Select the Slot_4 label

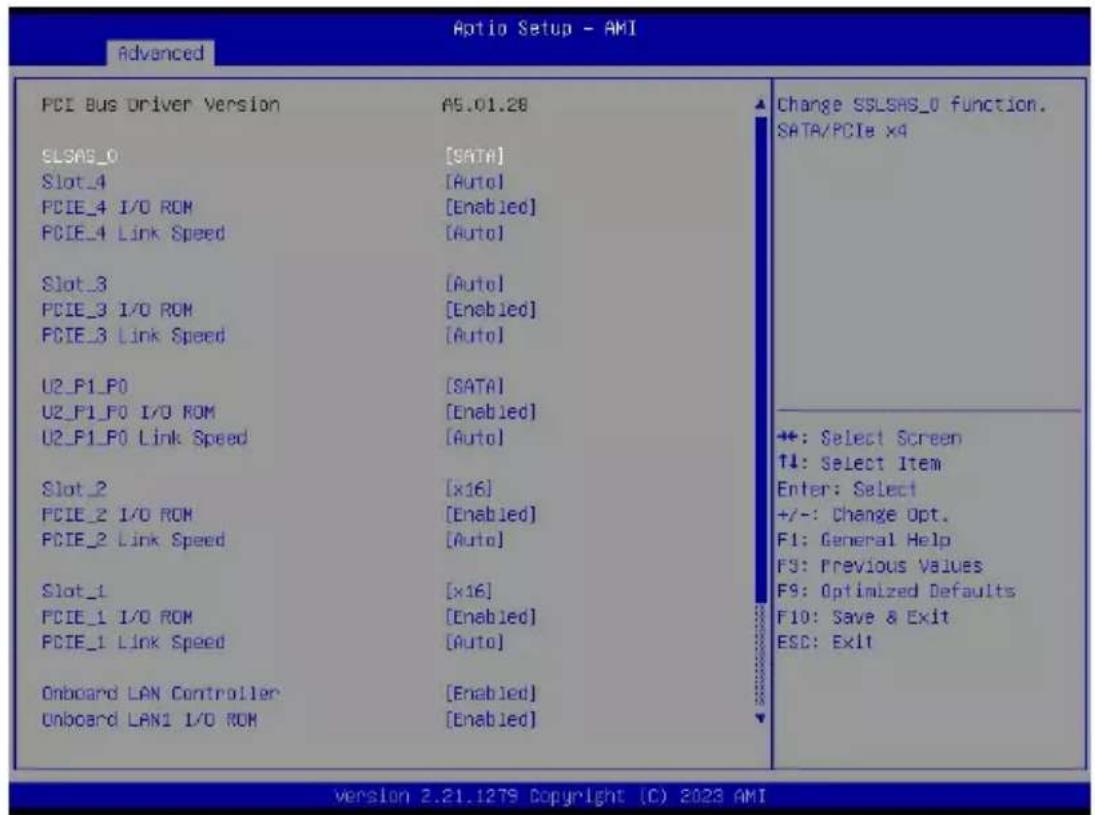(74, 182)
